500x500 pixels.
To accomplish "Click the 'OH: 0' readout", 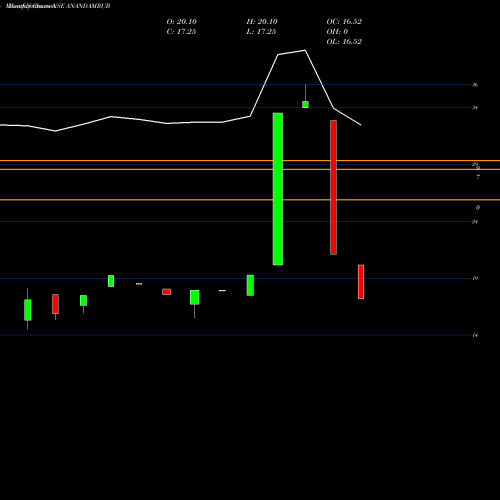I will tap(337, 32).
